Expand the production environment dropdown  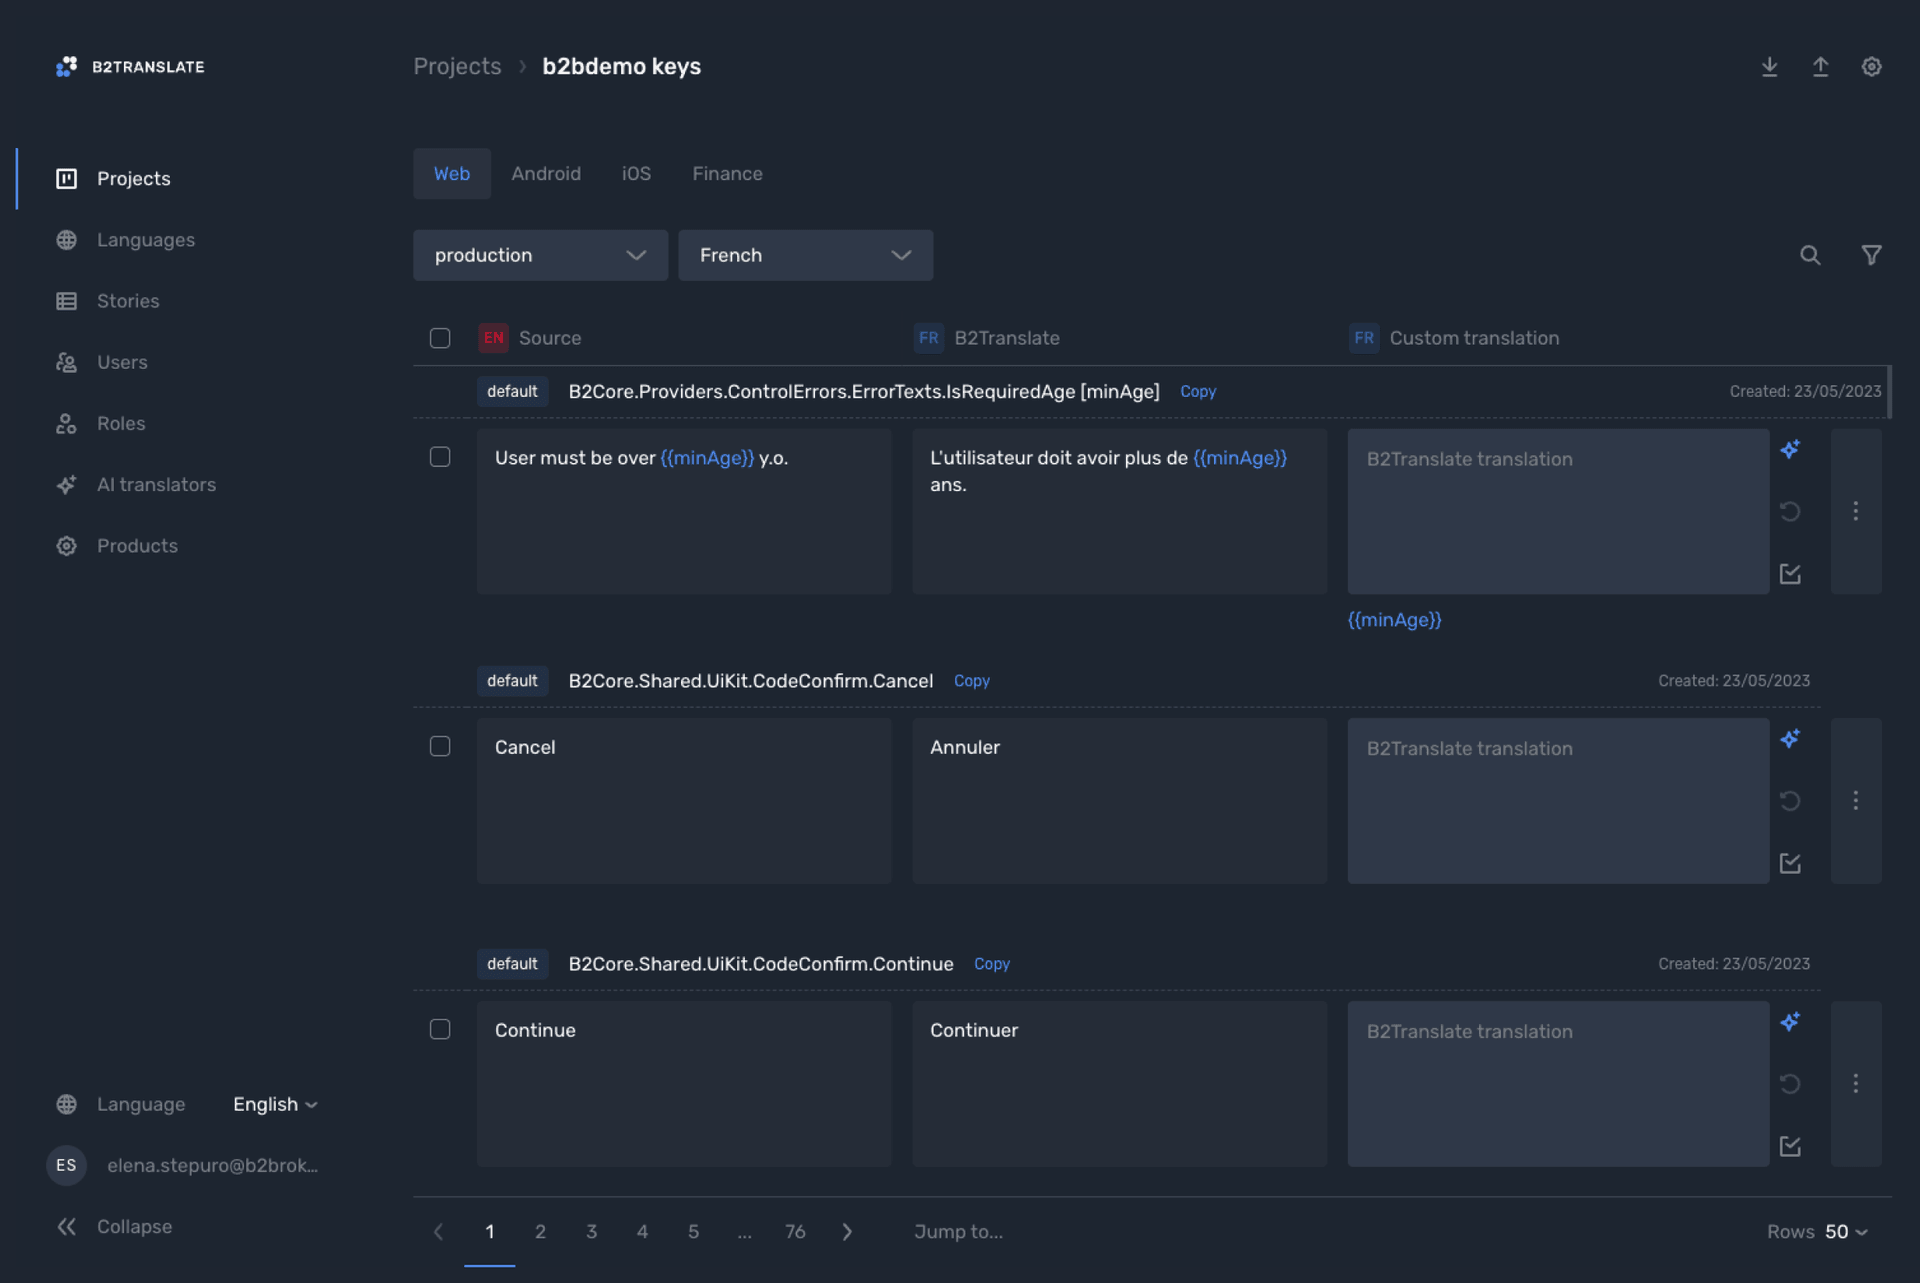(x=540, y=255)
